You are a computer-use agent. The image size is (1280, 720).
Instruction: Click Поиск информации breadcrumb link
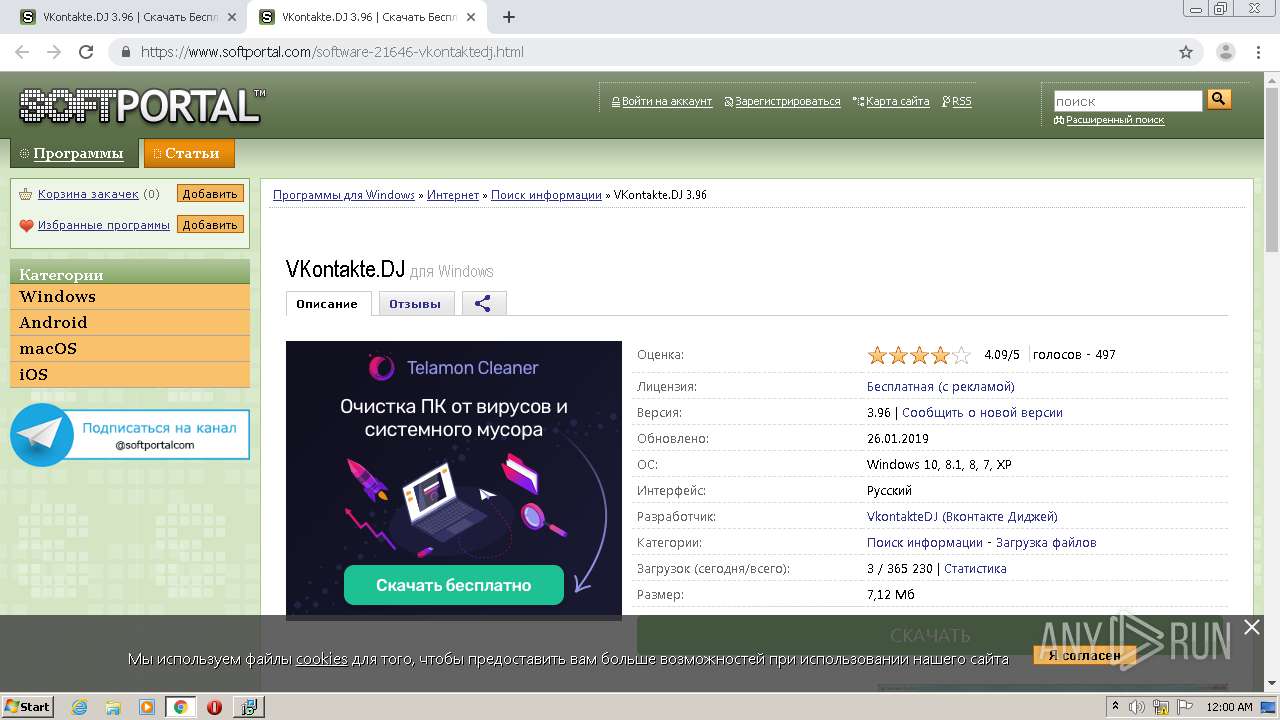pyautogui.click(x=546, y=195)
